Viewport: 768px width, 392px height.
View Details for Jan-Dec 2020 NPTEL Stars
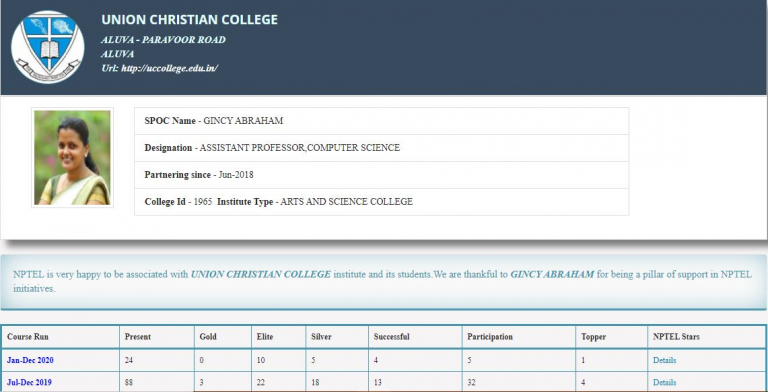pyautogui.click(x=664, y=360)
